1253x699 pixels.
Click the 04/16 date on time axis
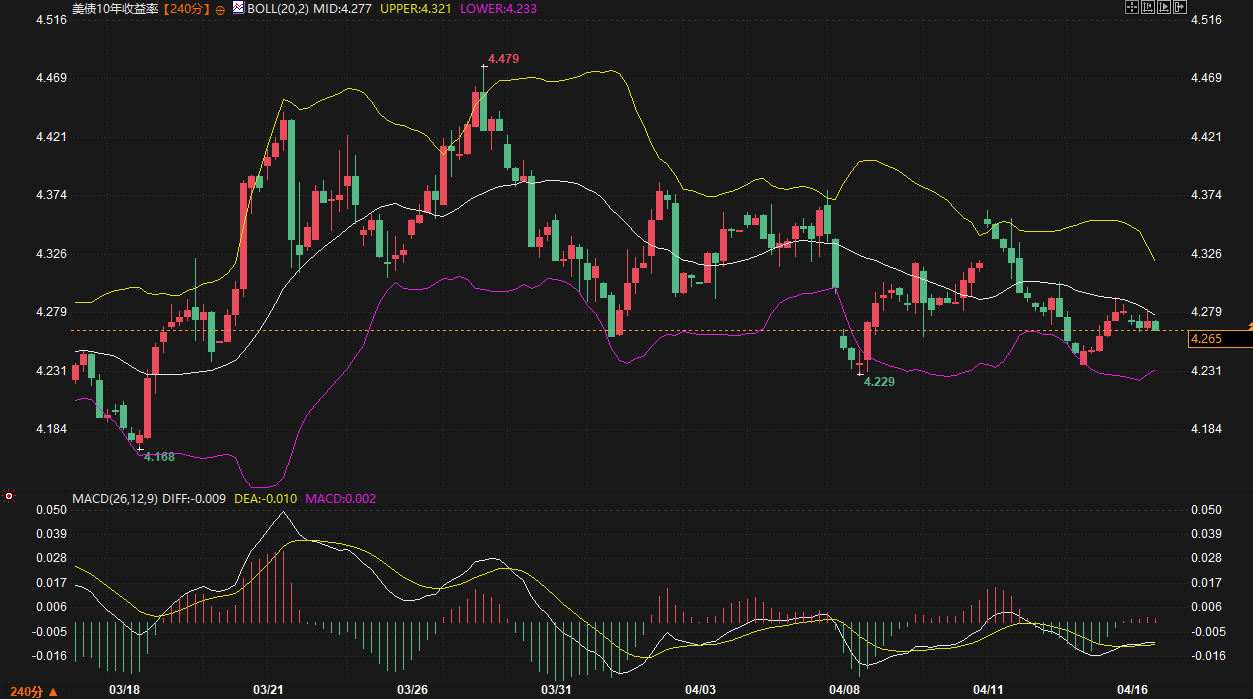click(1132, 690)
